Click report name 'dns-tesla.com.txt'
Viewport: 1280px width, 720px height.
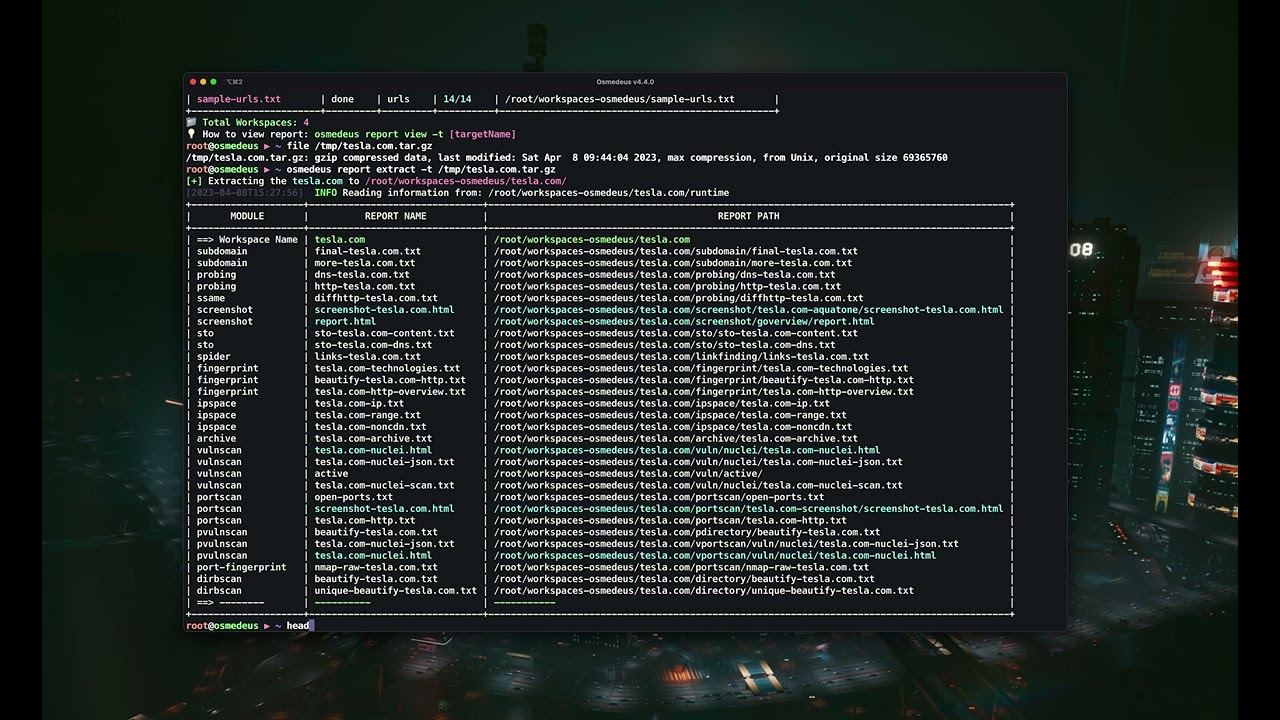[362, 275]
